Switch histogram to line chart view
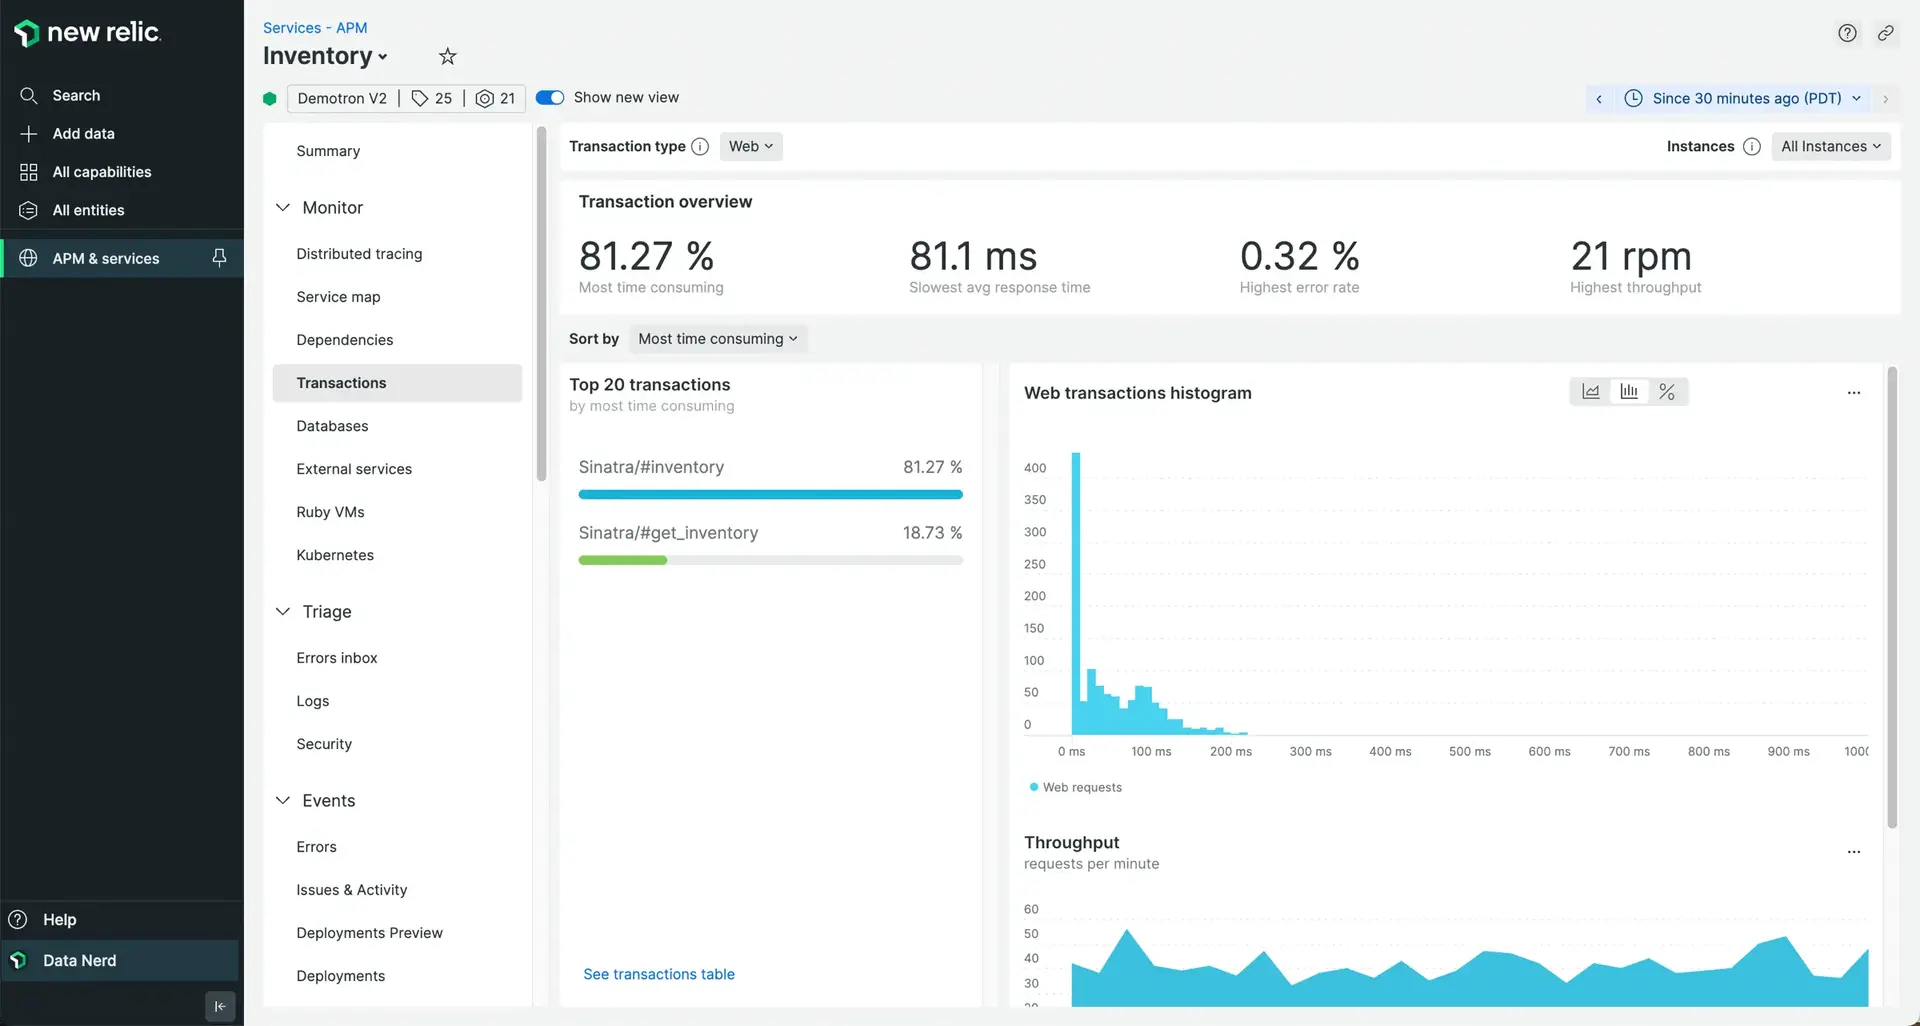This screenshot has height=1026, width=1920. click(1590, 392)
